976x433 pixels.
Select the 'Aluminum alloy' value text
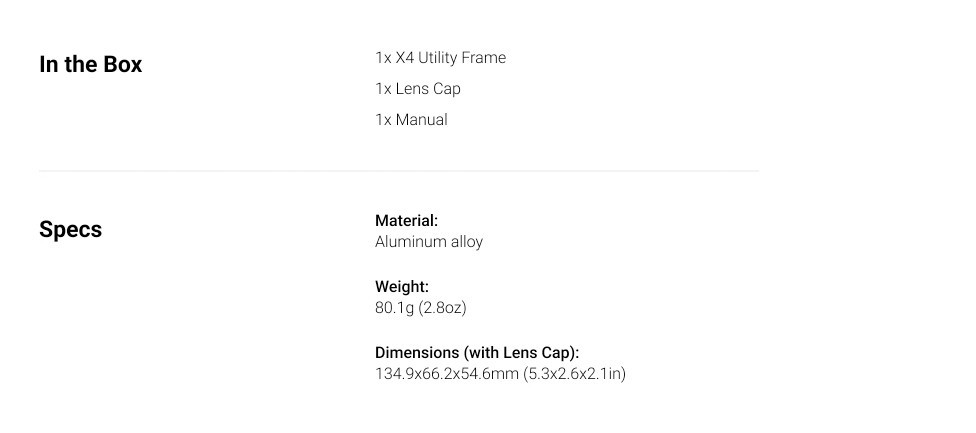coord(429,242)
